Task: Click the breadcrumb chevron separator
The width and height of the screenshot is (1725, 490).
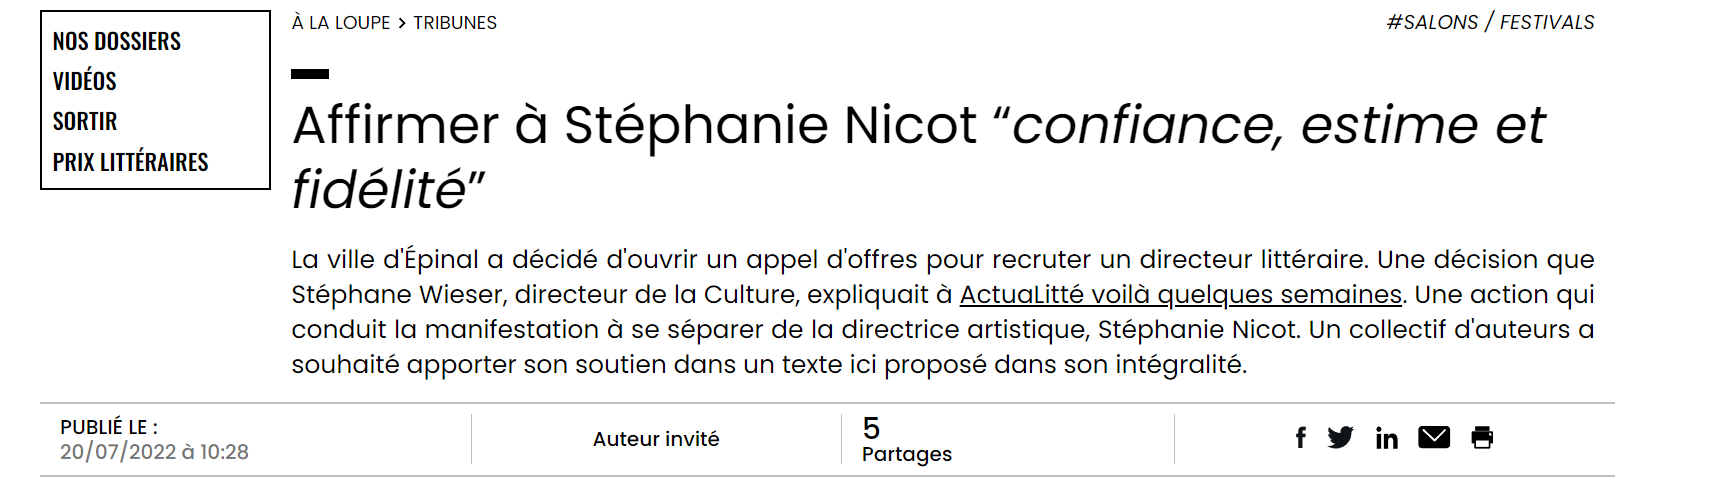Action: click(402, 23)
